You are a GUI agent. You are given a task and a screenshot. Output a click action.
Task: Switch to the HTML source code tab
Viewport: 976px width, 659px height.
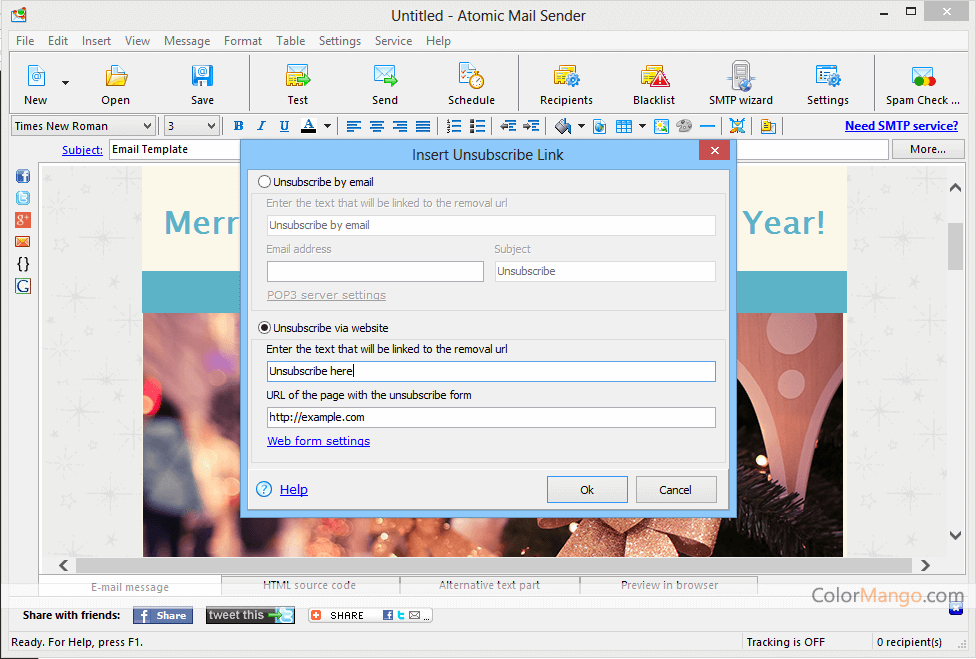(309, 585)
